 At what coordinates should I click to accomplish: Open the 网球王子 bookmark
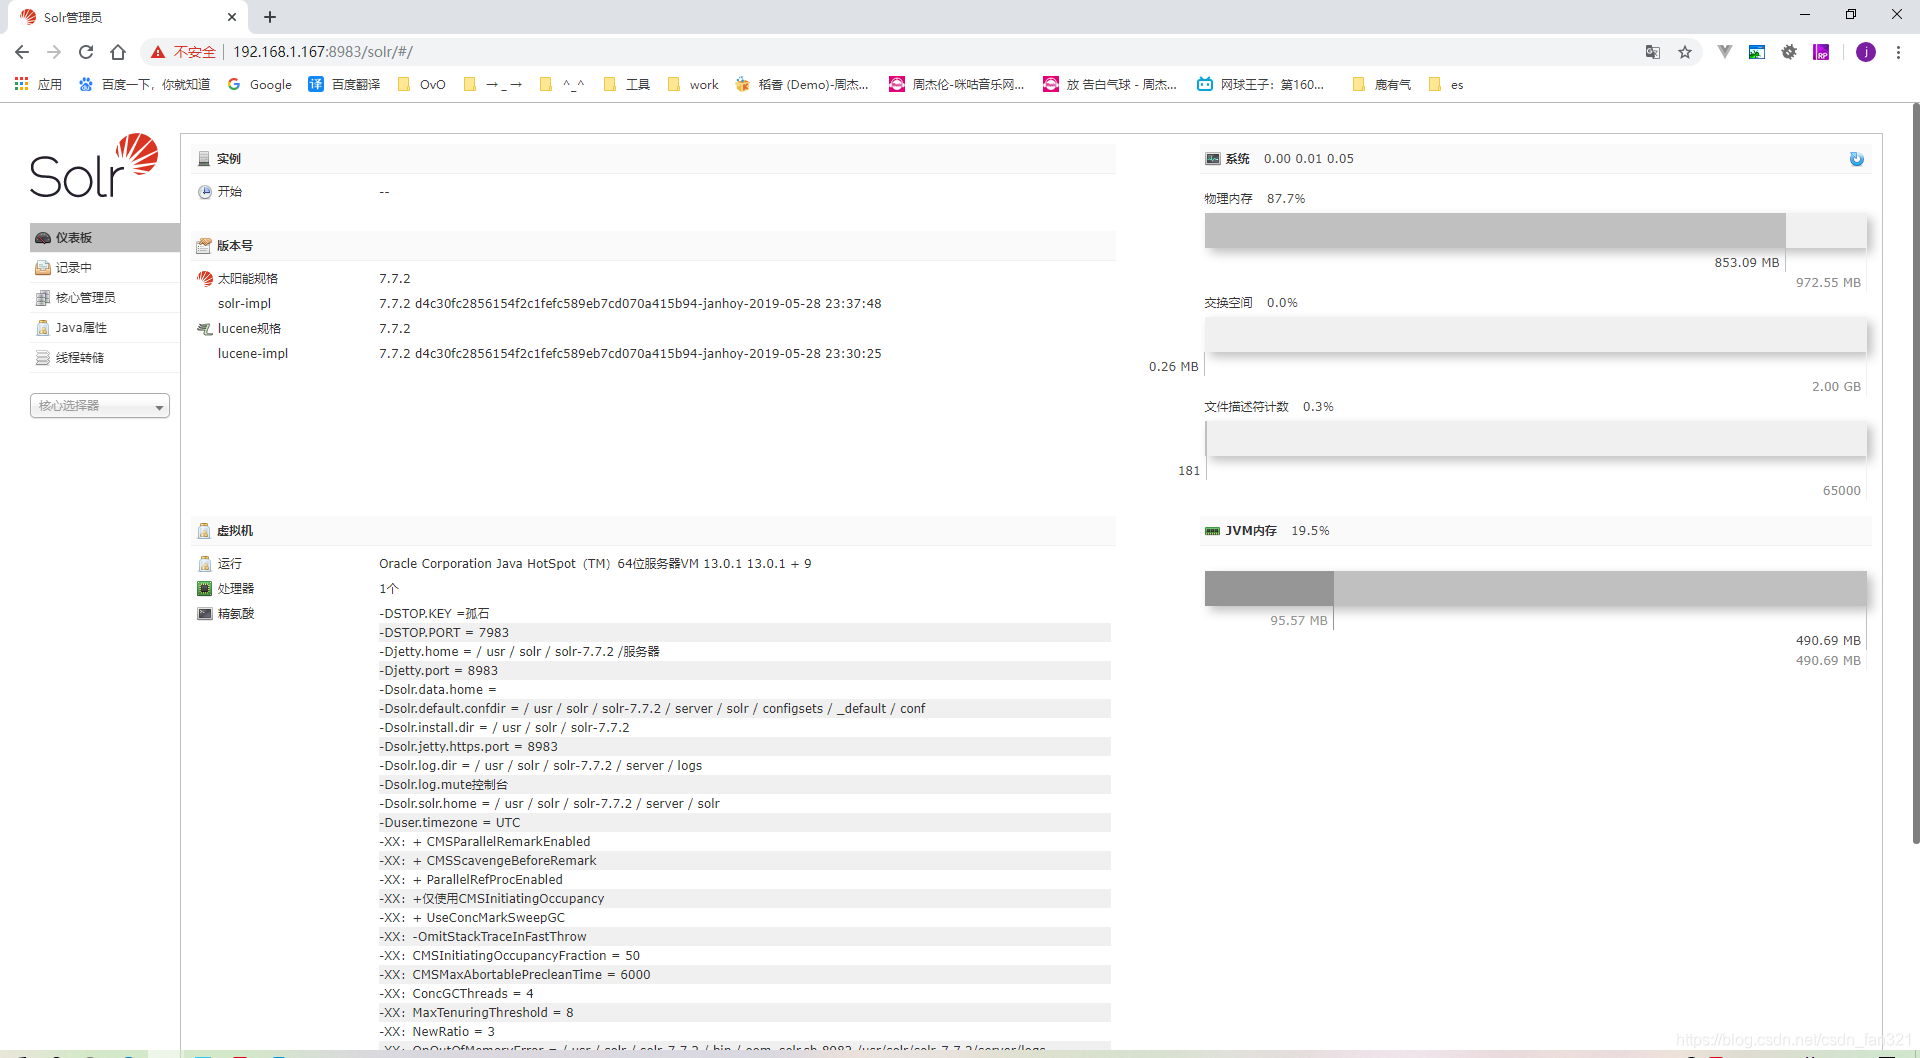pyautogui.click(x=1261, y=85)
